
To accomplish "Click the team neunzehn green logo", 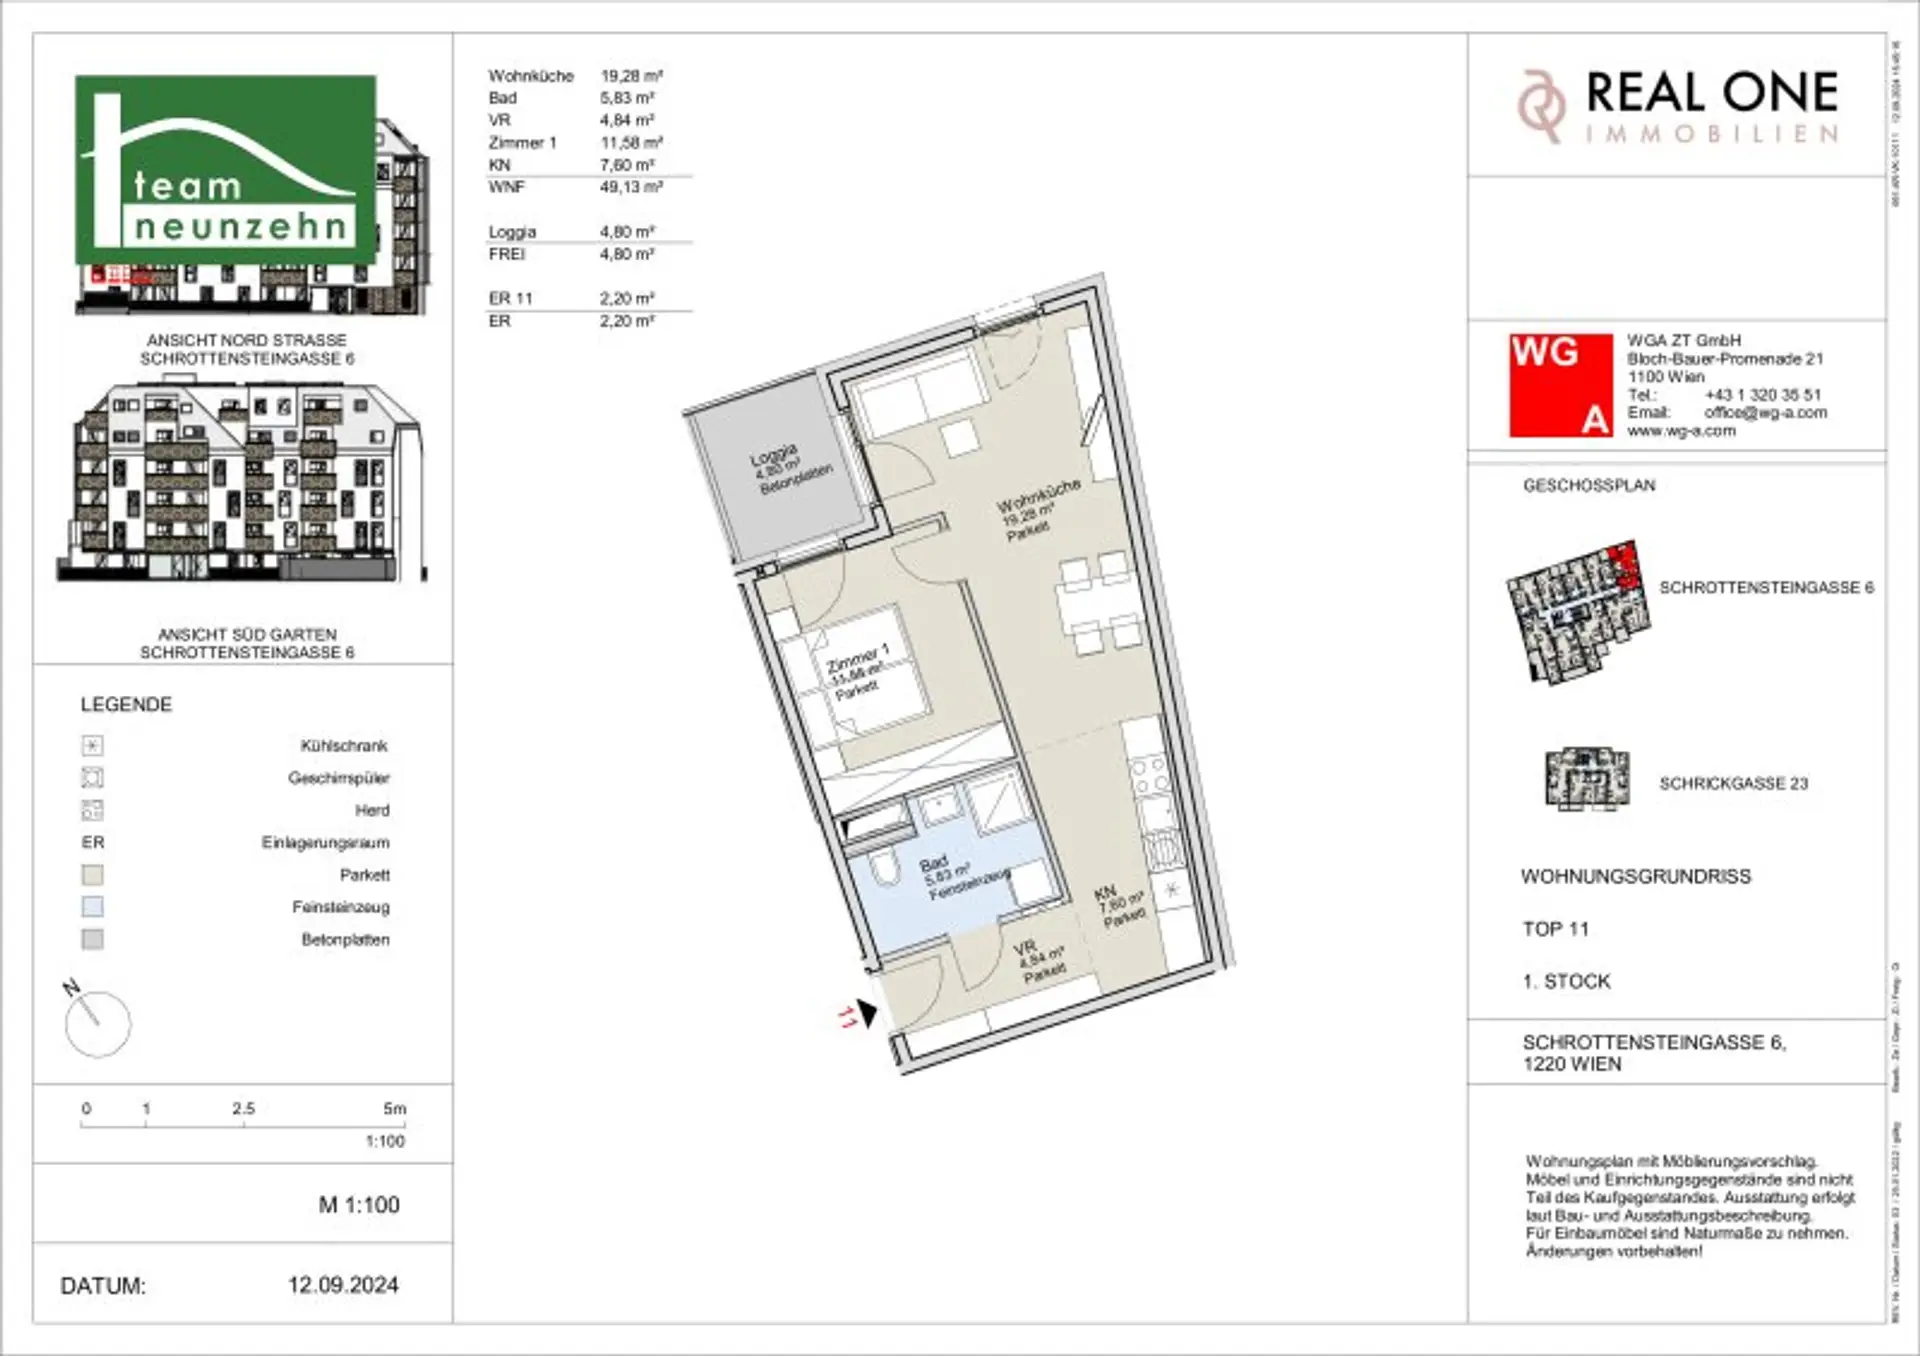I will tap(226, 169).
